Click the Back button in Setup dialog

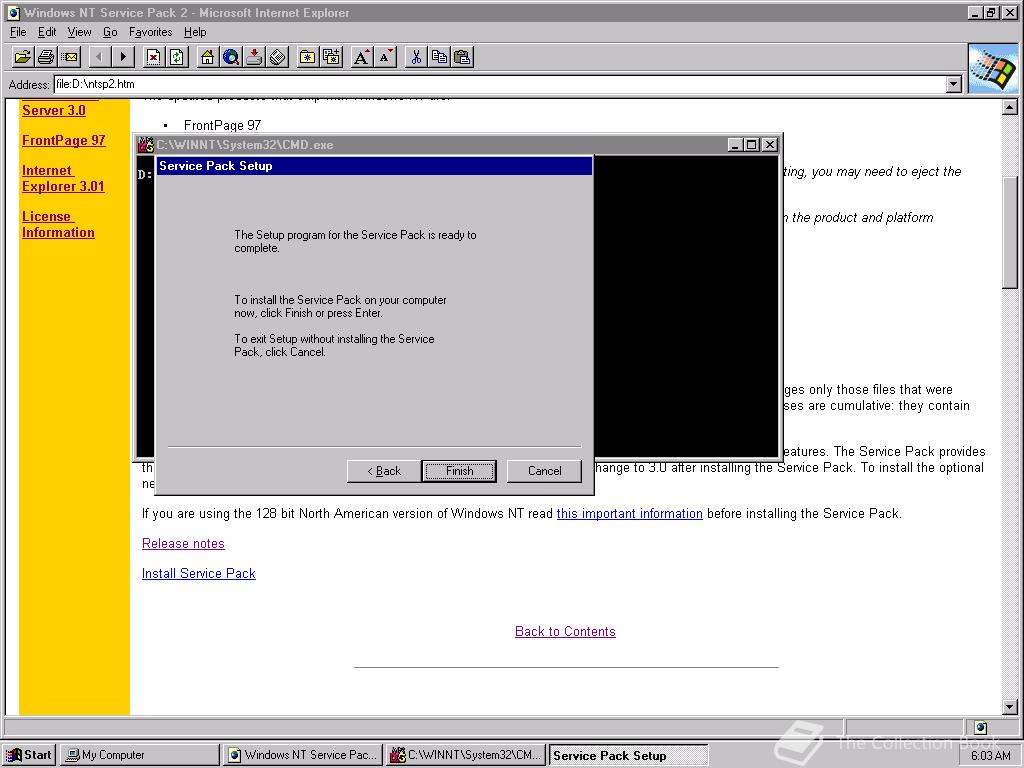[384, 471]
